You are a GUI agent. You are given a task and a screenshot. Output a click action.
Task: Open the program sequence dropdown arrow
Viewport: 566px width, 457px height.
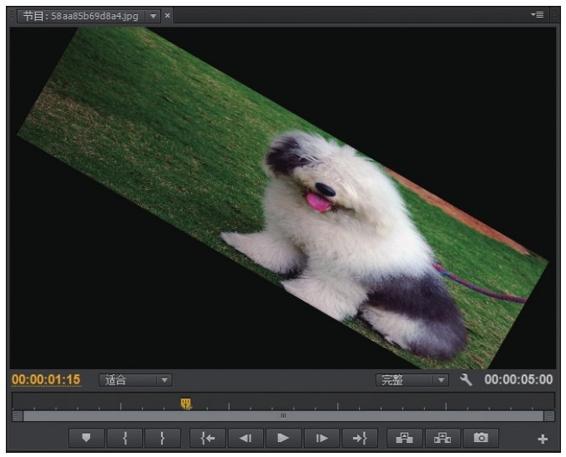[x=153, y=16]
